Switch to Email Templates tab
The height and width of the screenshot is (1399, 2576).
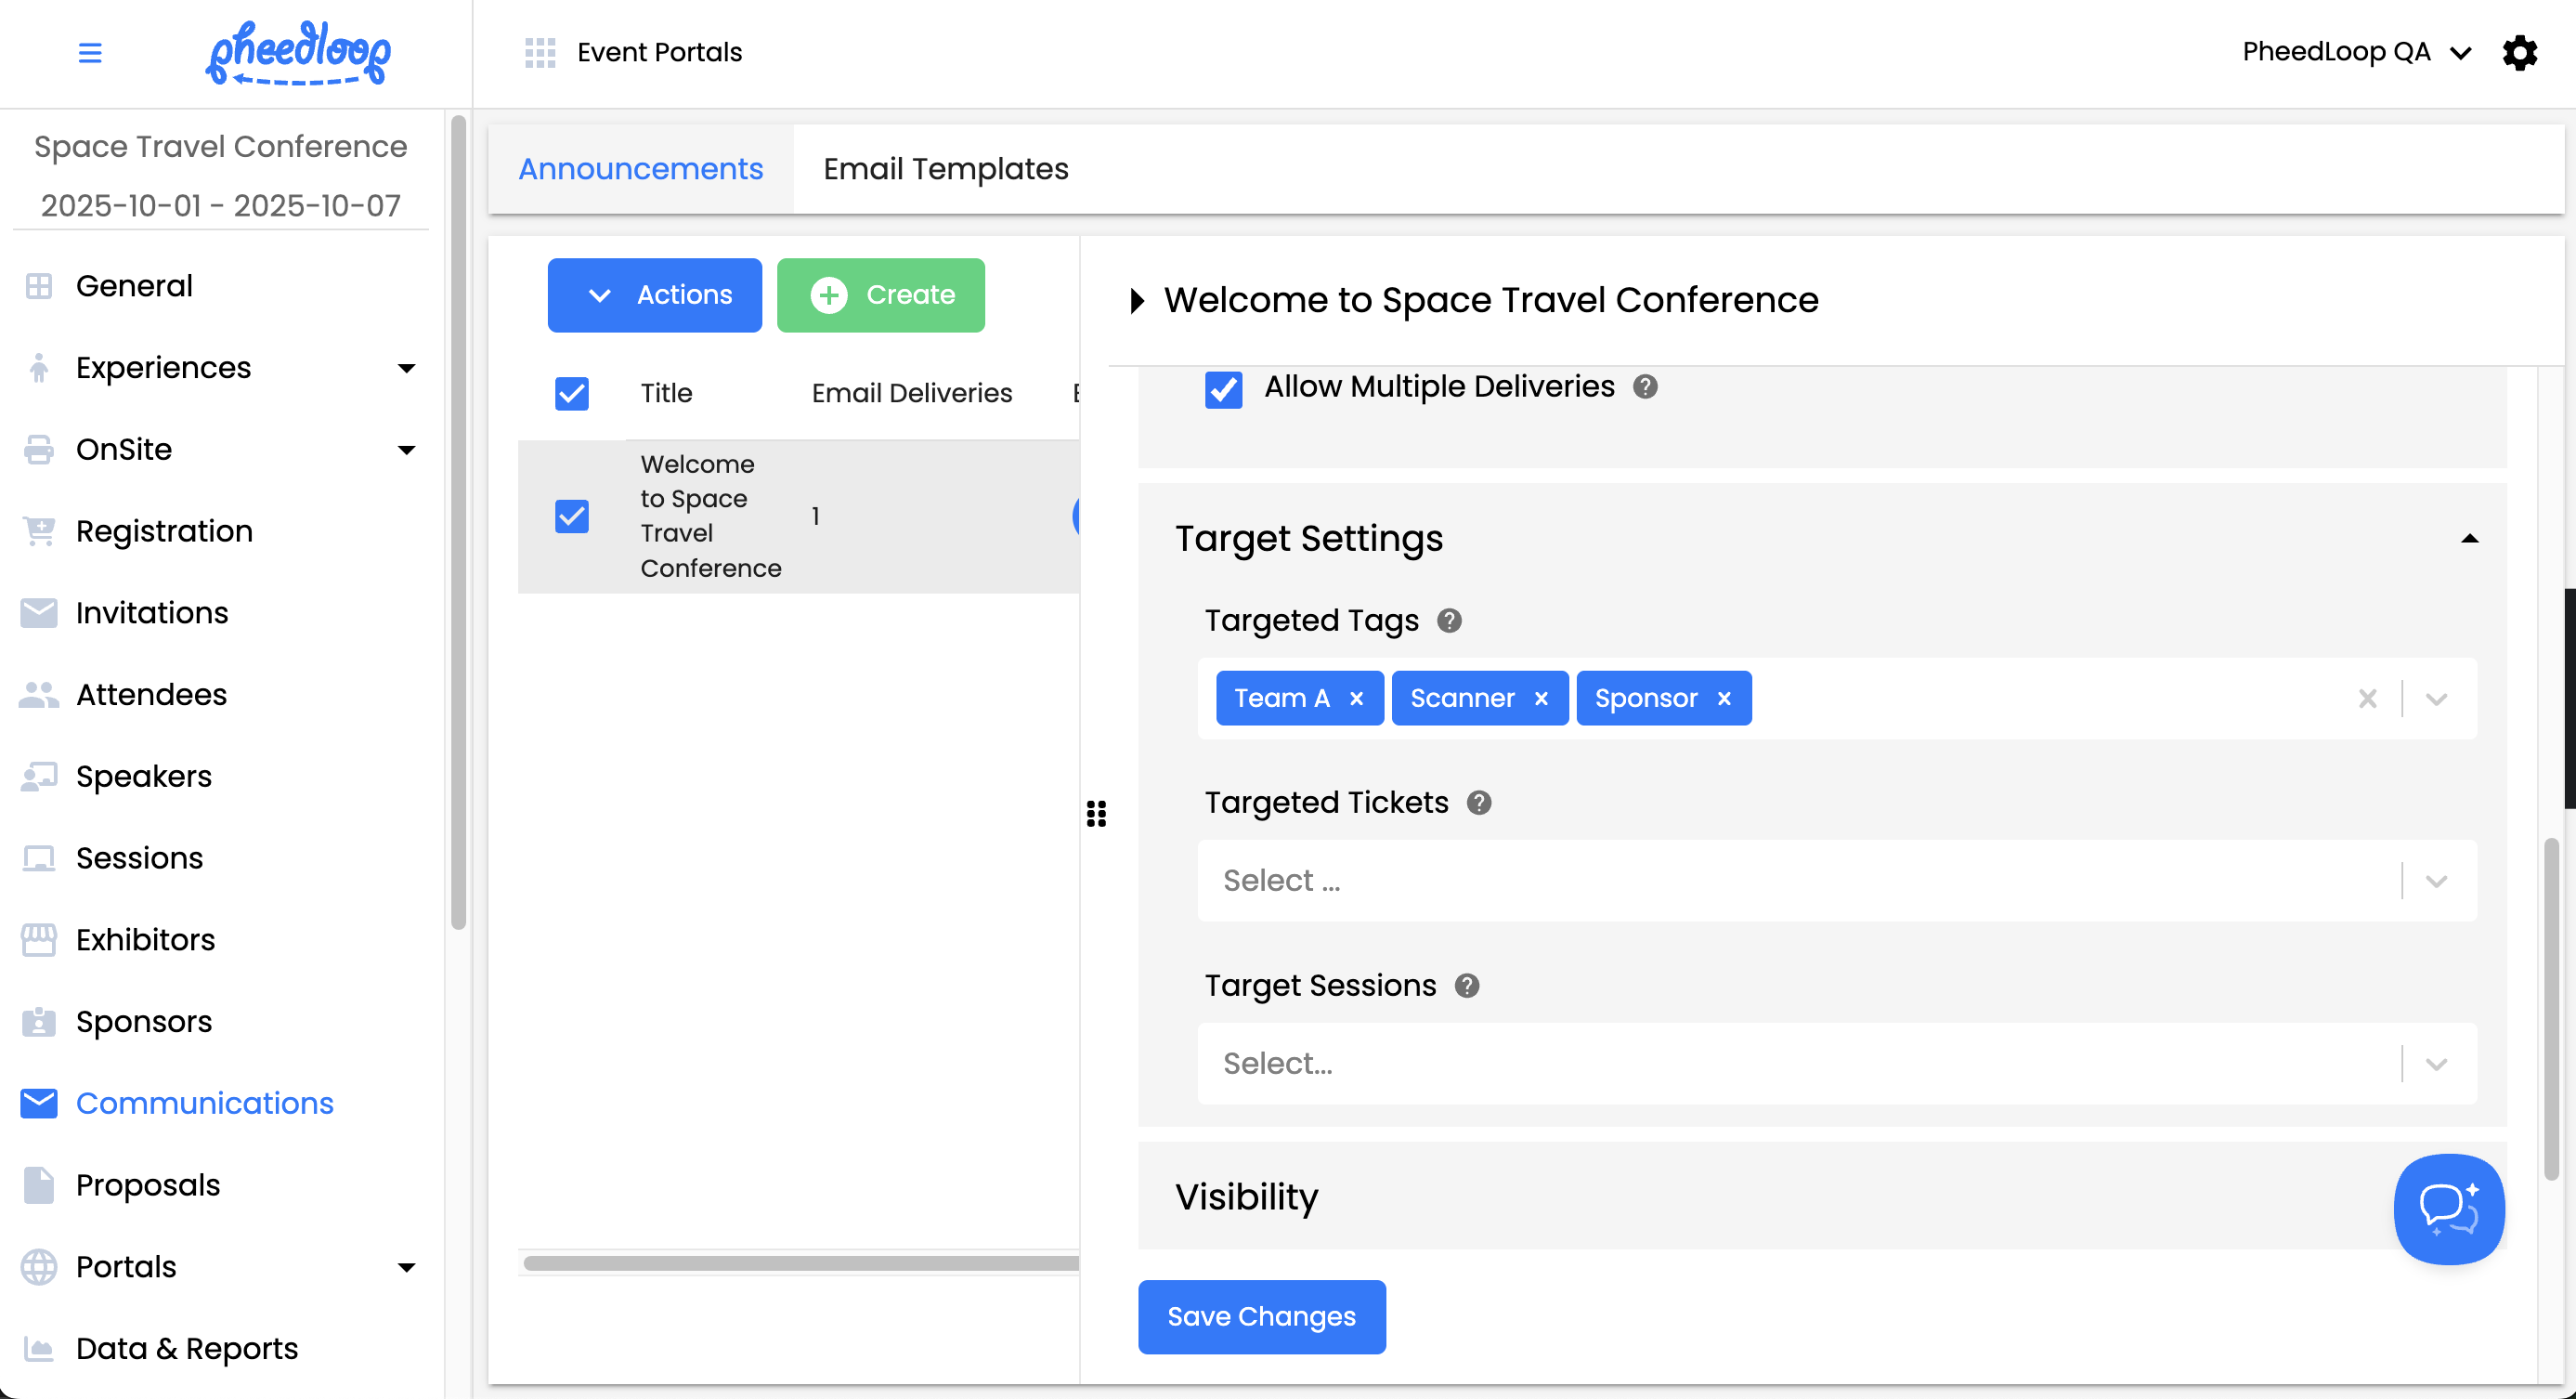tap(945, 169)
